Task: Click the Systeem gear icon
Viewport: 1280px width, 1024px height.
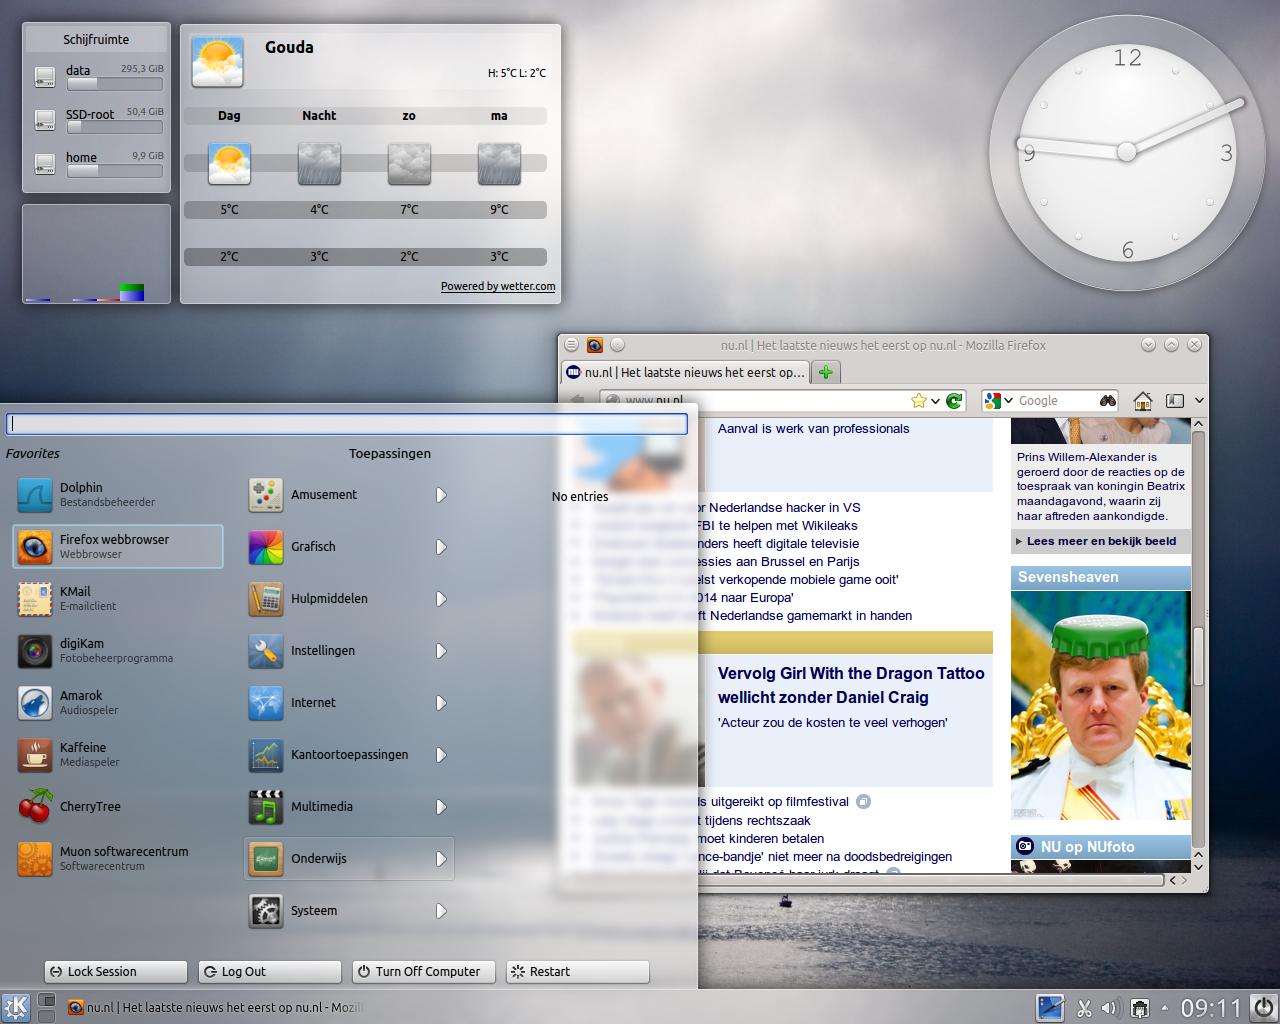Action: coord(265,911)
